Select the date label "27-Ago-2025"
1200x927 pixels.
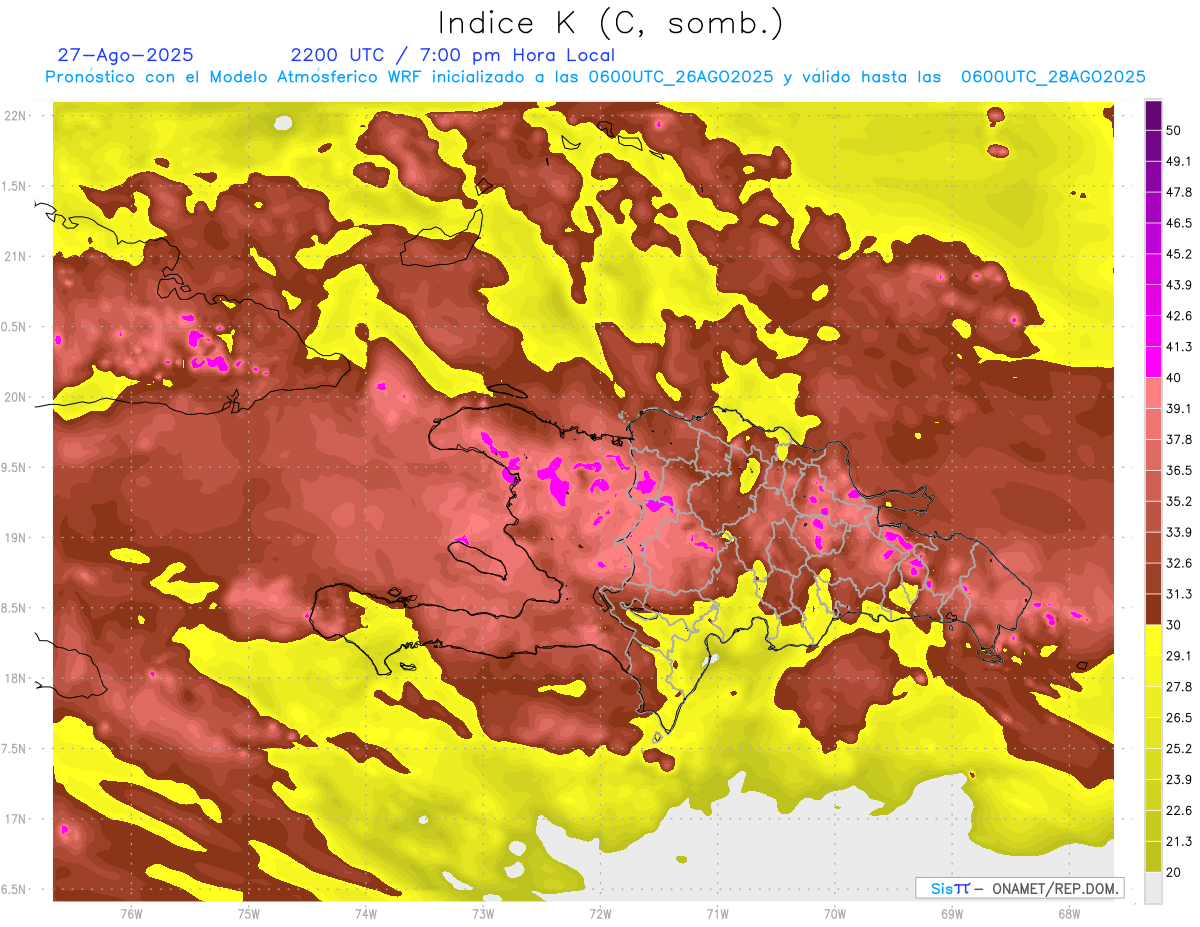pyautogui.click(x=126, y=55)
